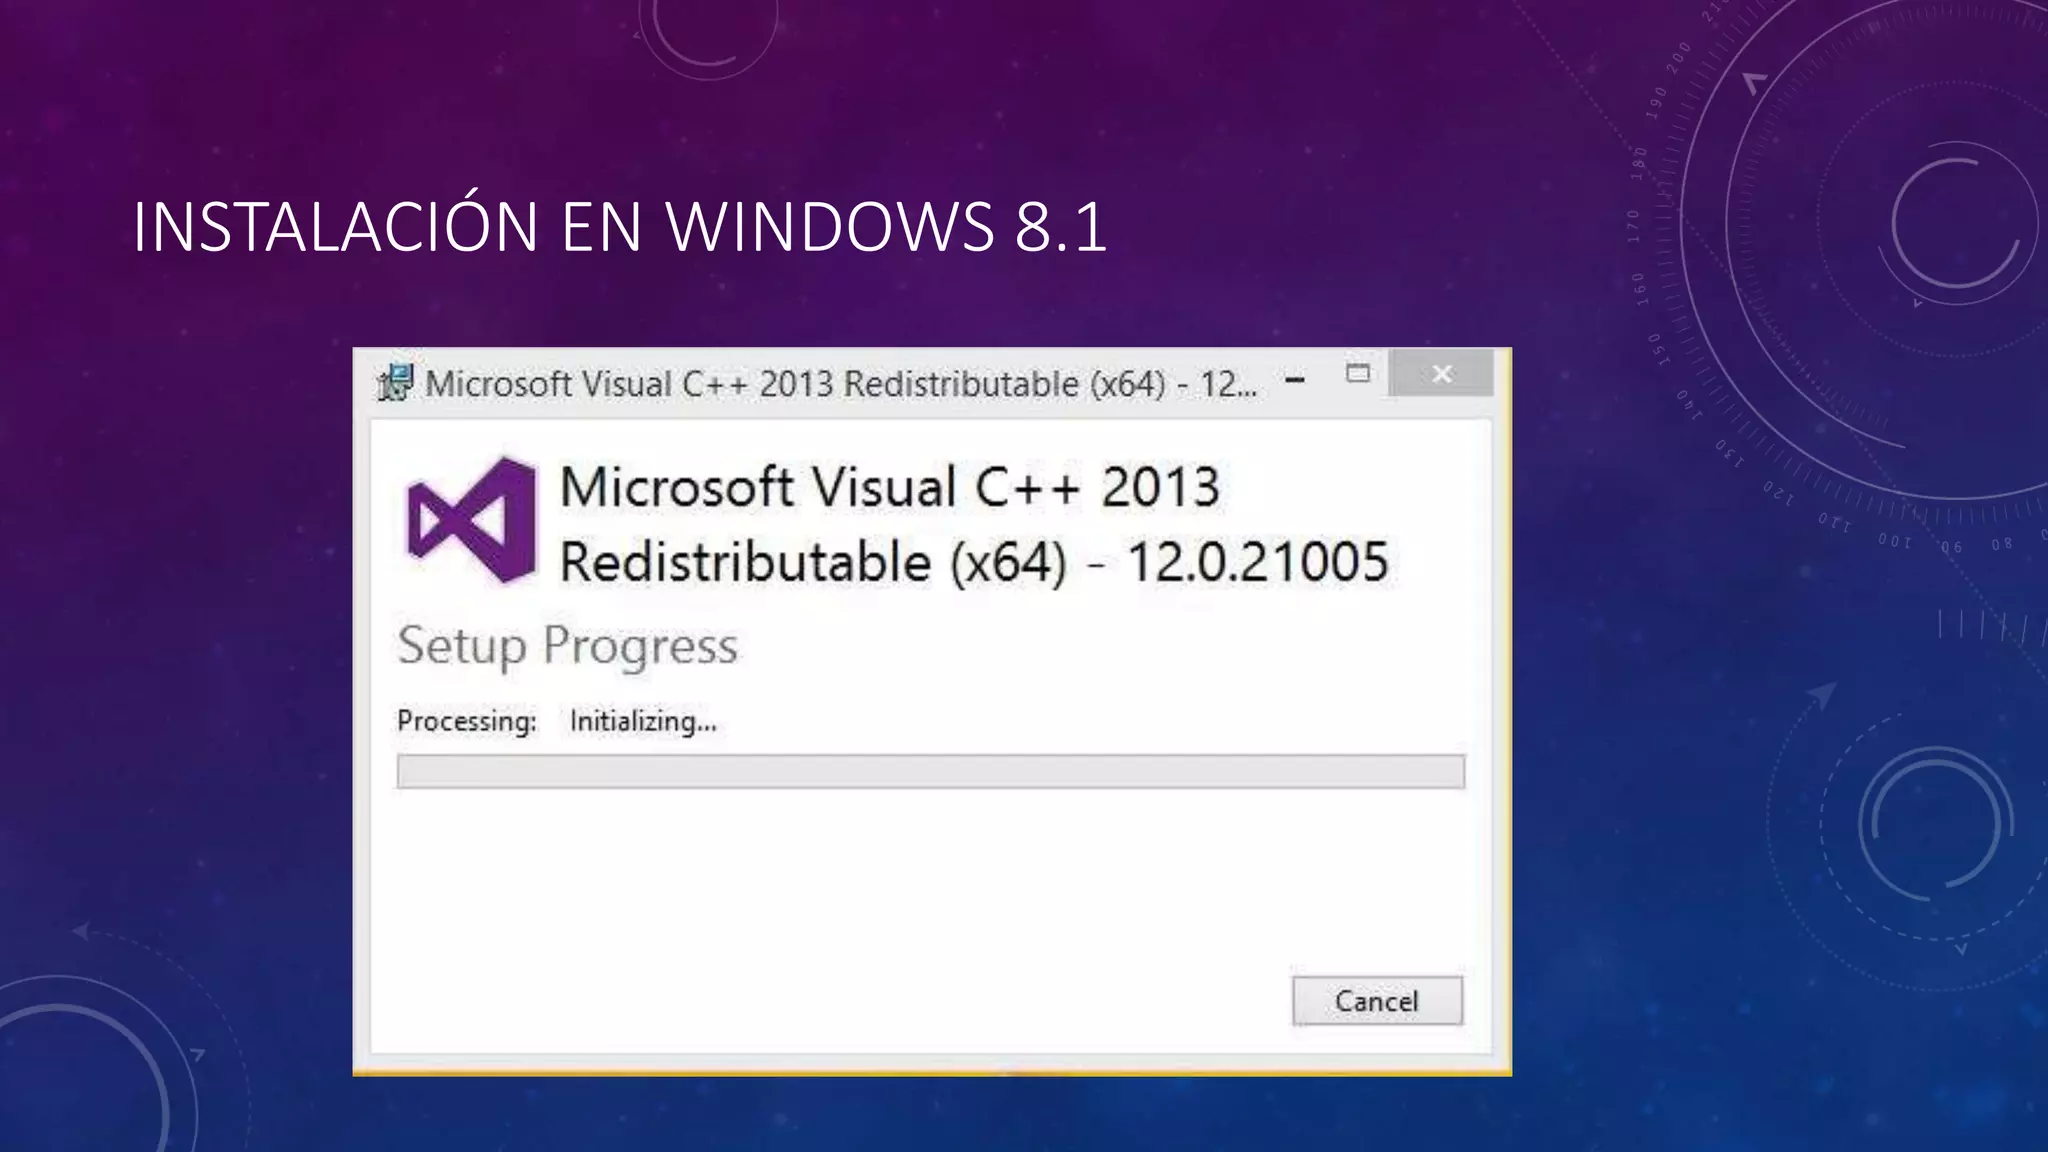This screenshot has width=2048, height=1152.
Task: Select the Processing: label
Action: (466, 721)
